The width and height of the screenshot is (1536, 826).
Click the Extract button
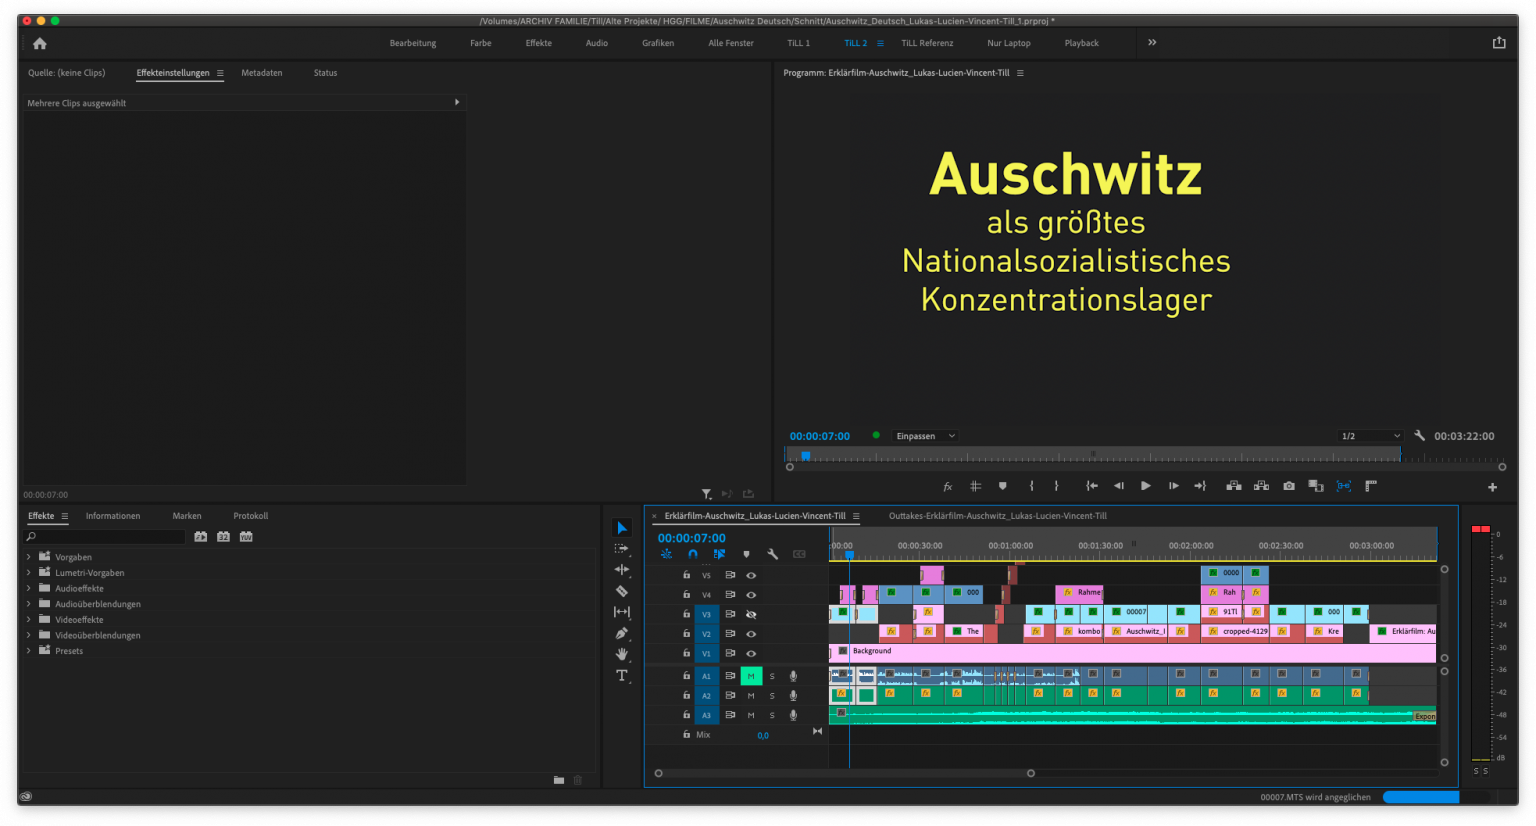point(1262,486)
